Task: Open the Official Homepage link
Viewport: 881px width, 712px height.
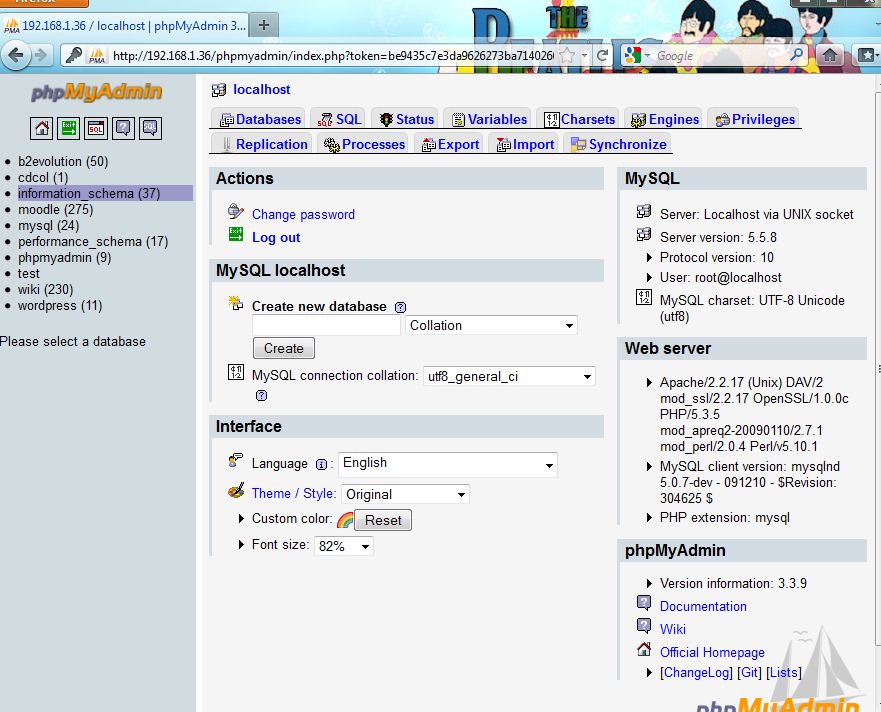Action: (712, 652)
